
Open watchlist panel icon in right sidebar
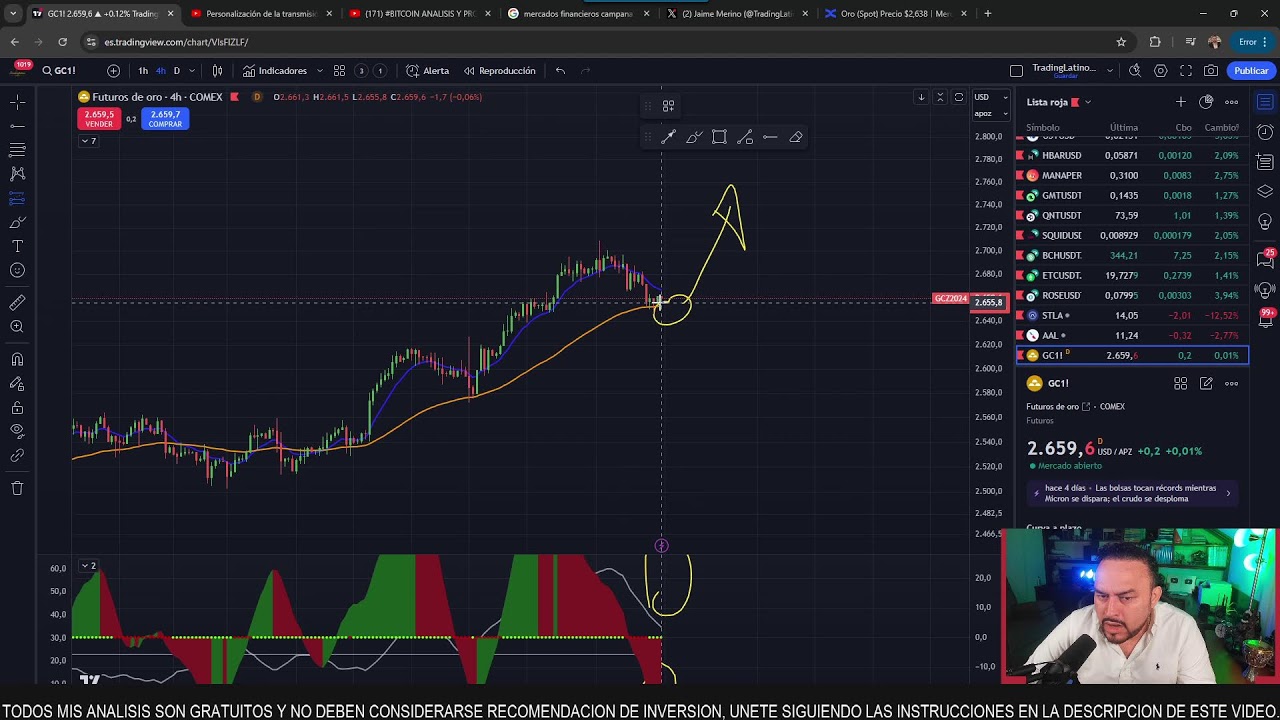[x=1265, y=102]
